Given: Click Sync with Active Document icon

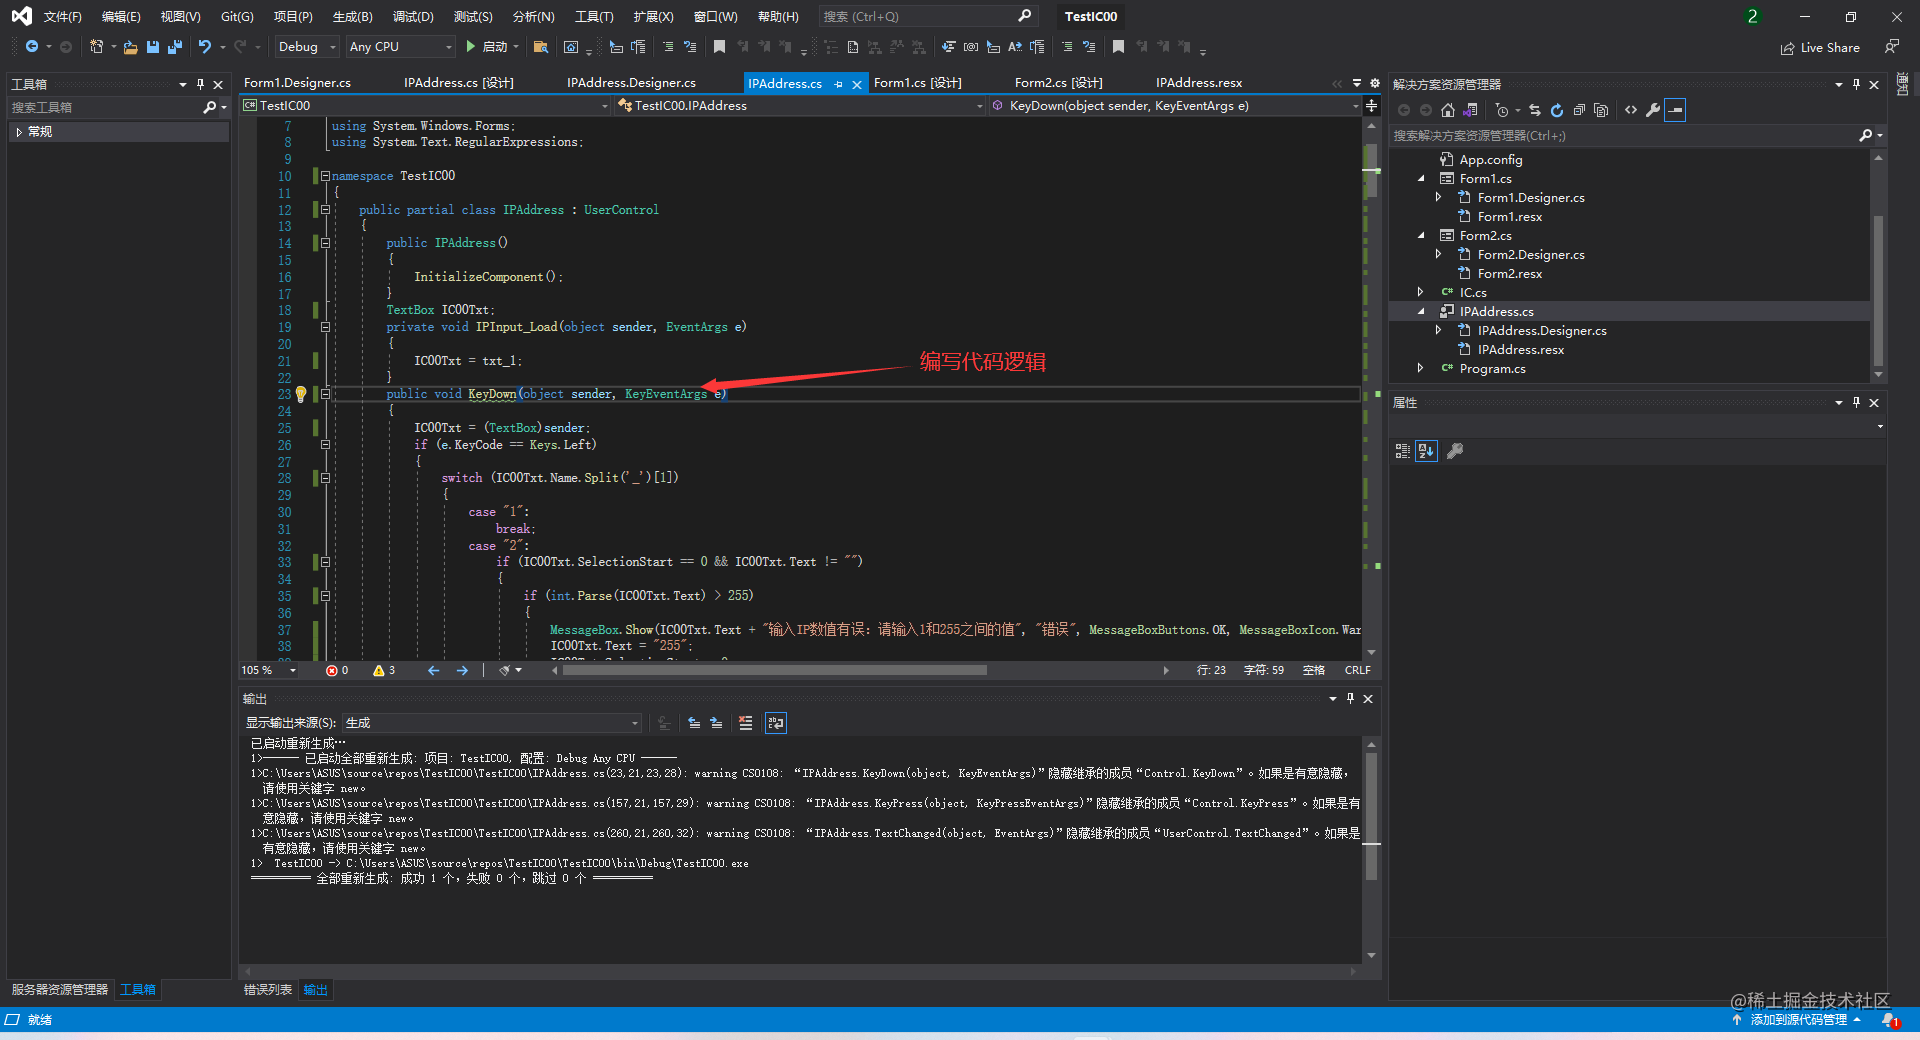Looking at the screenshot, I should (1534, 110).
